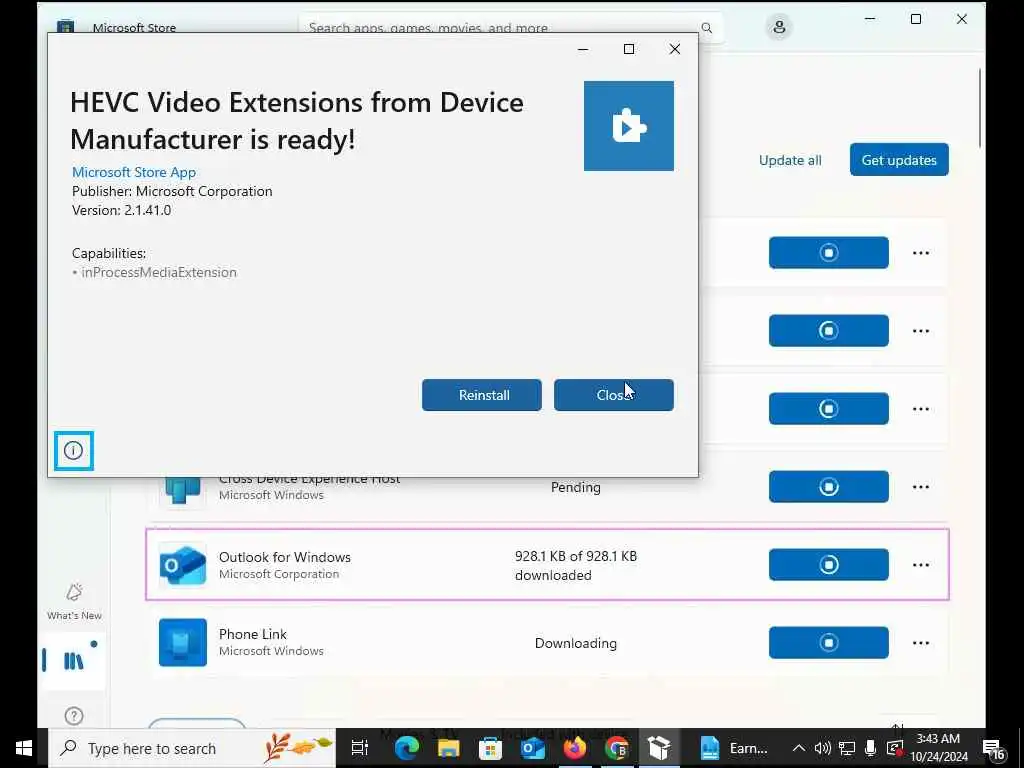Open the Microsoft Store taskbar icon

[x=490, y=748]
